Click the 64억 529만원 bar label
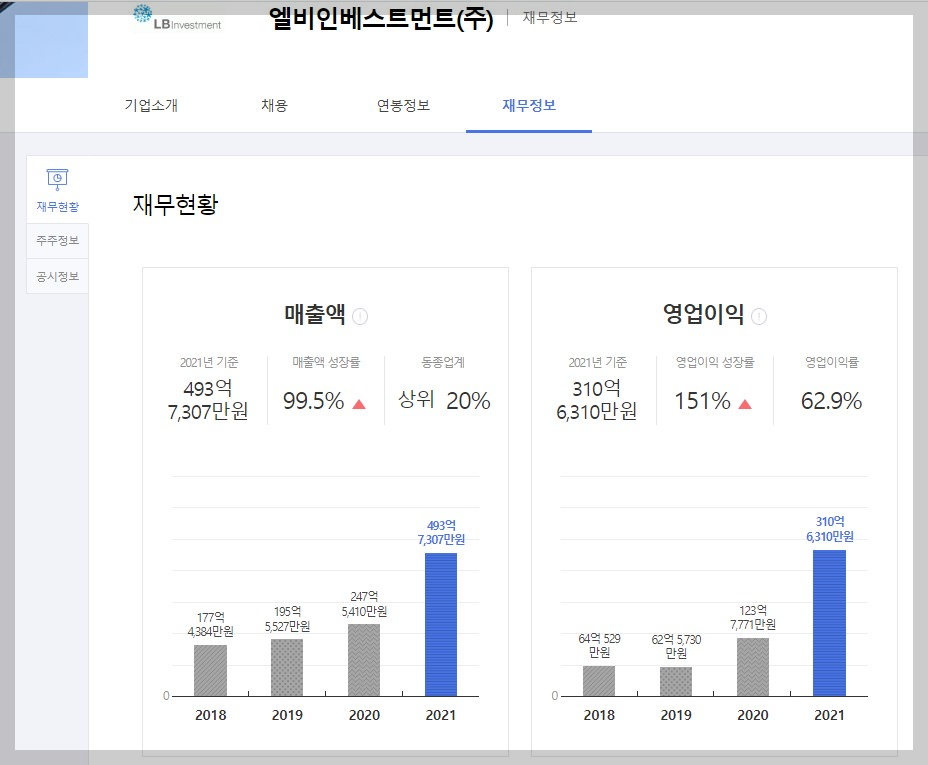This screenshot has height=765, width=928. [599, 645]
